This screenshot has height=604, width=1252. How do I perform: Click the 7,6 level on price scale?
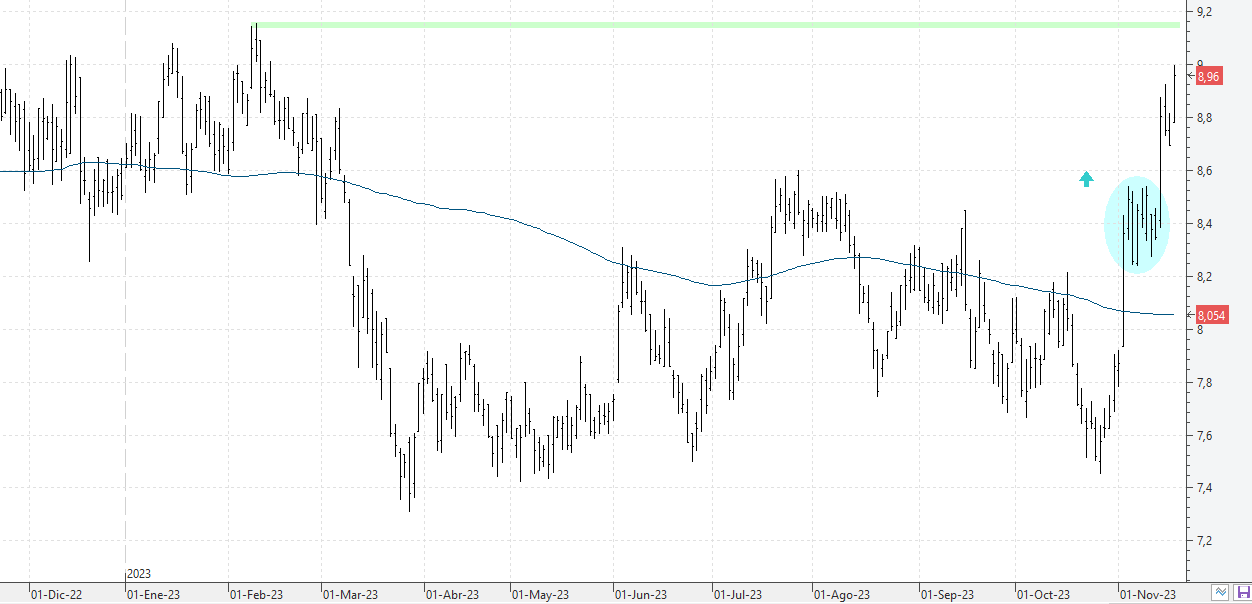[x=1204, y=435]
